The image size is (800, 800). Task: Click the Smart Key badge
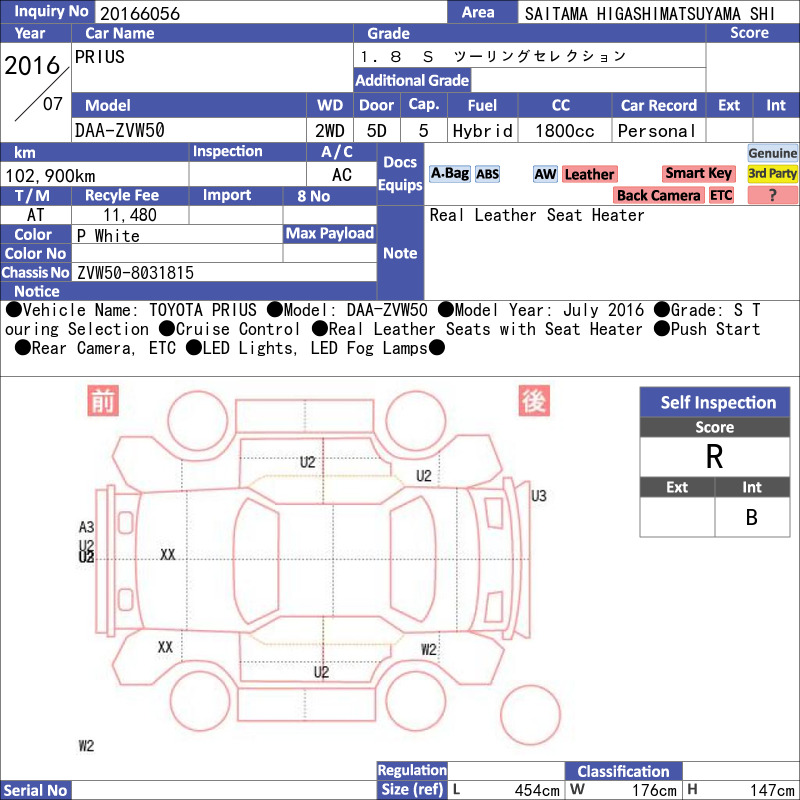point(698,173)
